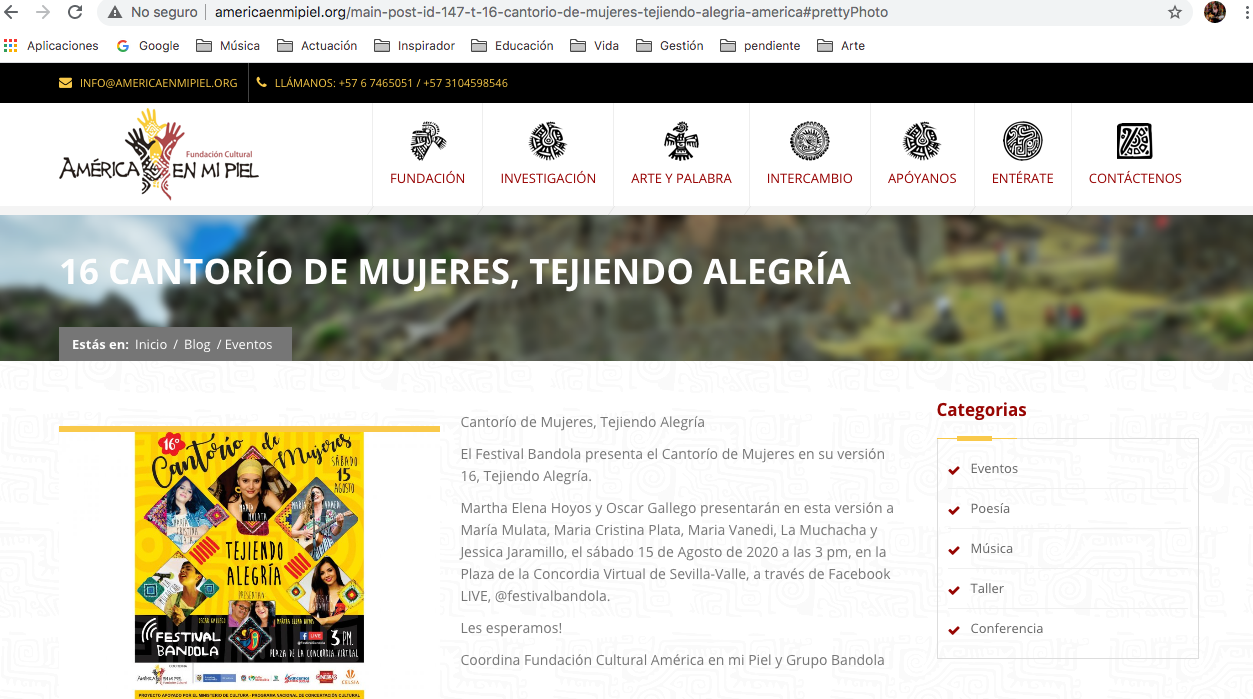This screenshot has height=699, width=1253.
Task: Go to Inicio in breadcrumb
Action: click(x=151, y=345)
